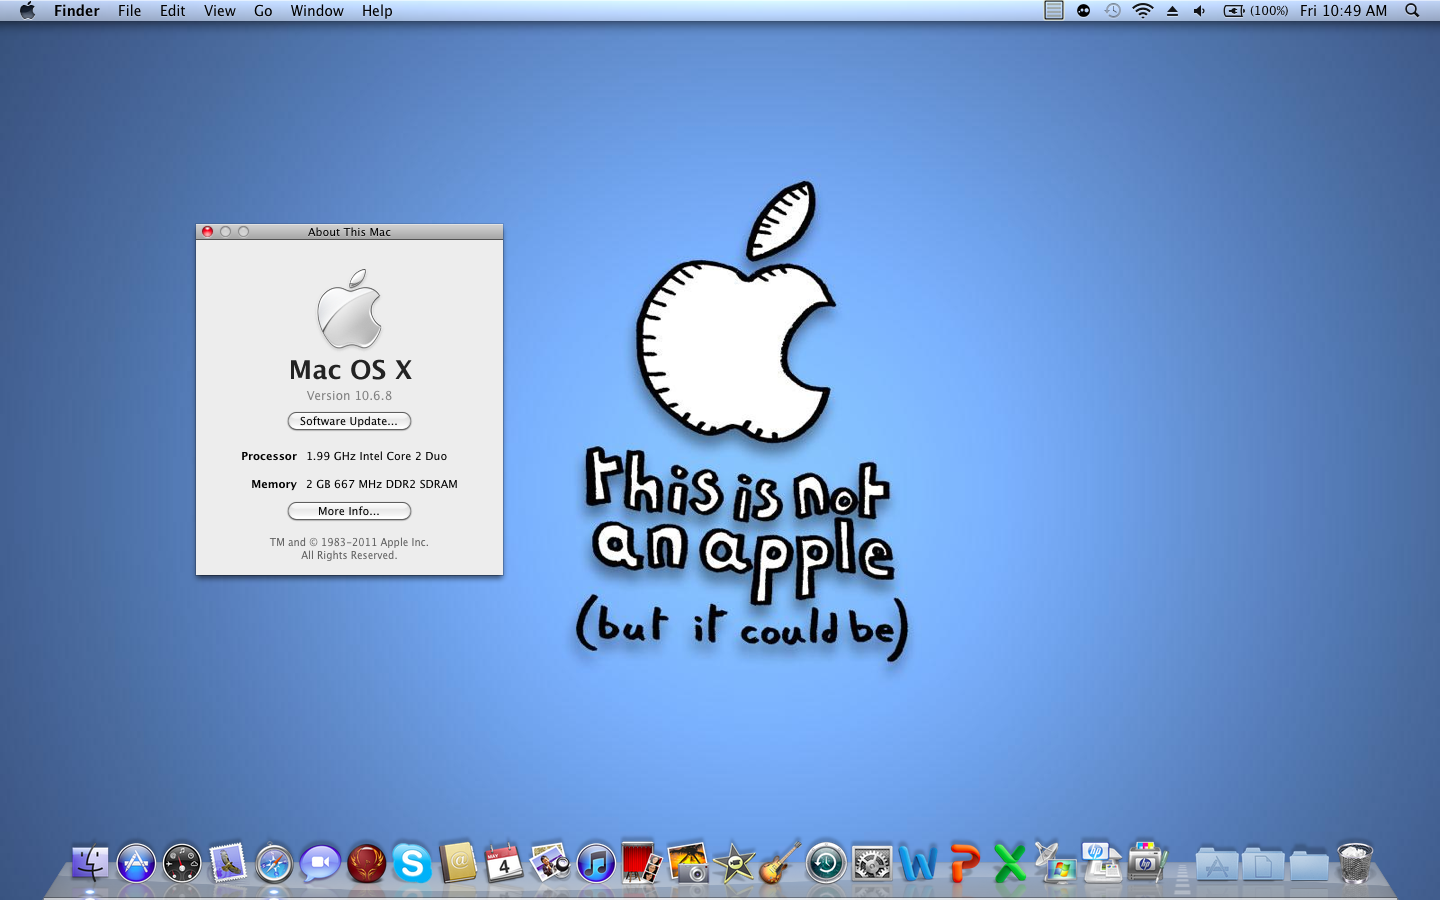Open the Help menu

[x=377, y=11]
